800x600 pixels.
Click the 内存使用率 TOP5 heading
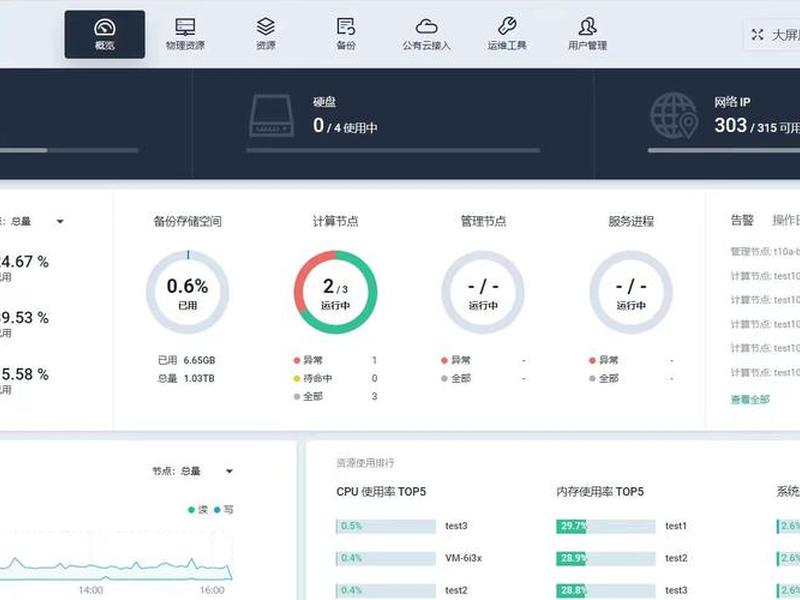pos(600,492)
